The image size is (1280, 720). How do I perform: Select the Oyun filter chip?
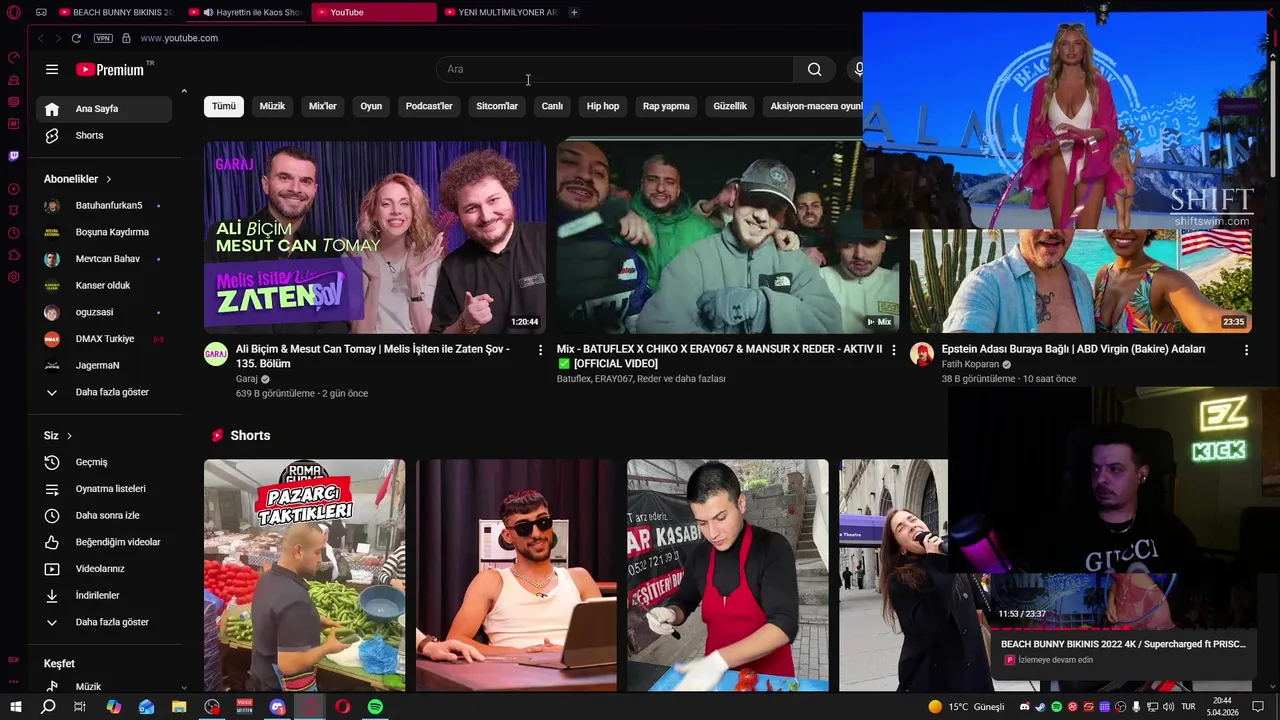tap(371, 106)
